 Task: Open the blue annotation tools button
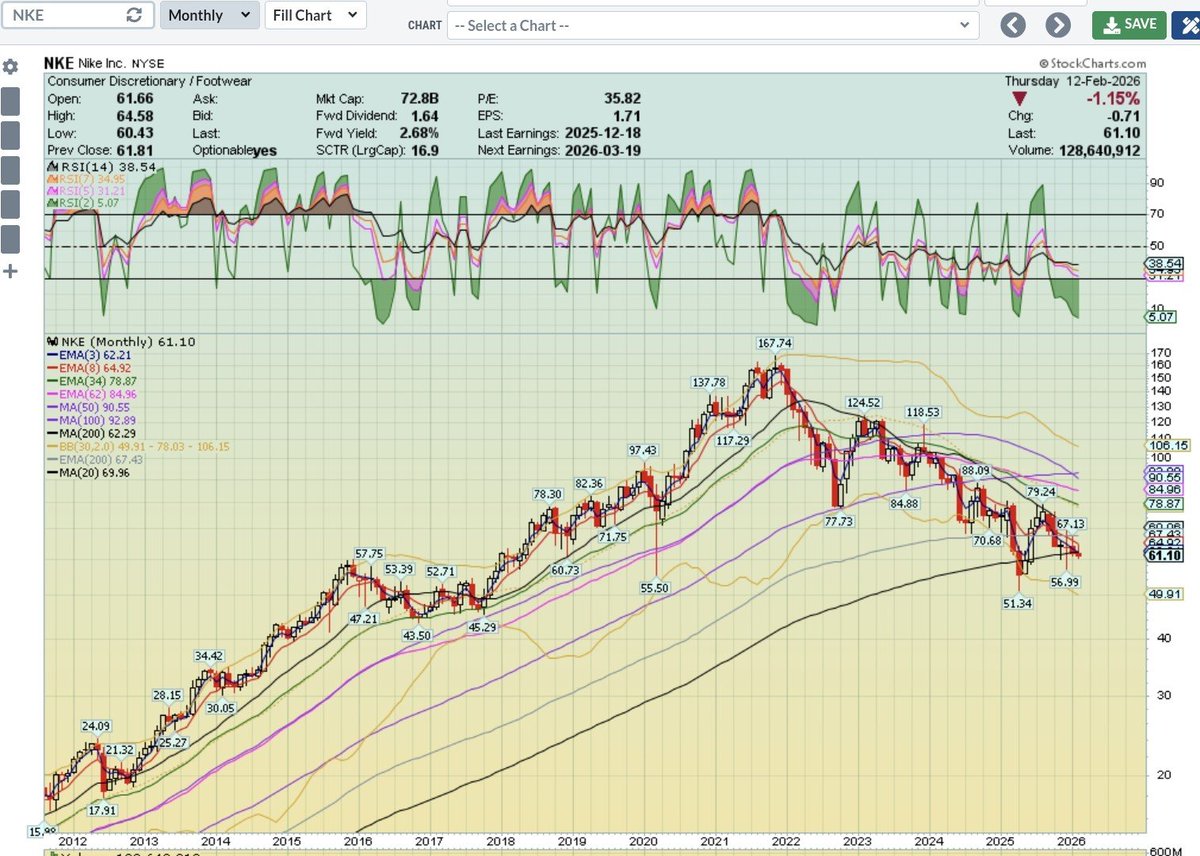(x=1185, y=24)
